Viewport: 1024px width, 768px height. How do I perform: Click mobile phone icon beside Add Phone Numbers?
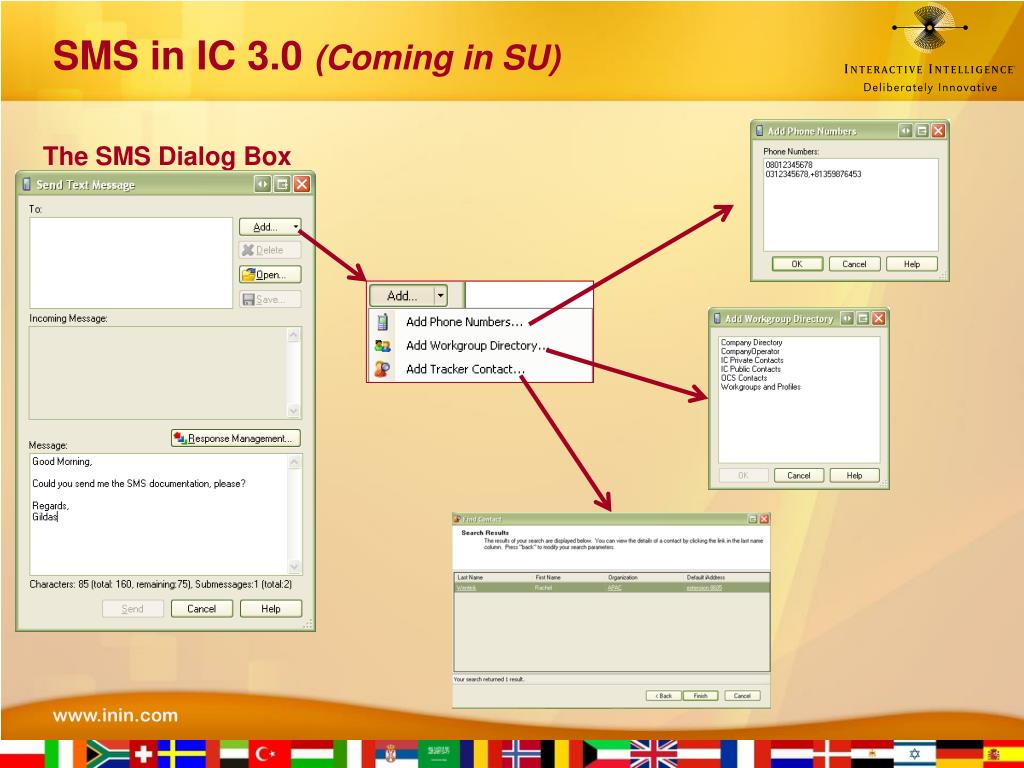point(383,322)
